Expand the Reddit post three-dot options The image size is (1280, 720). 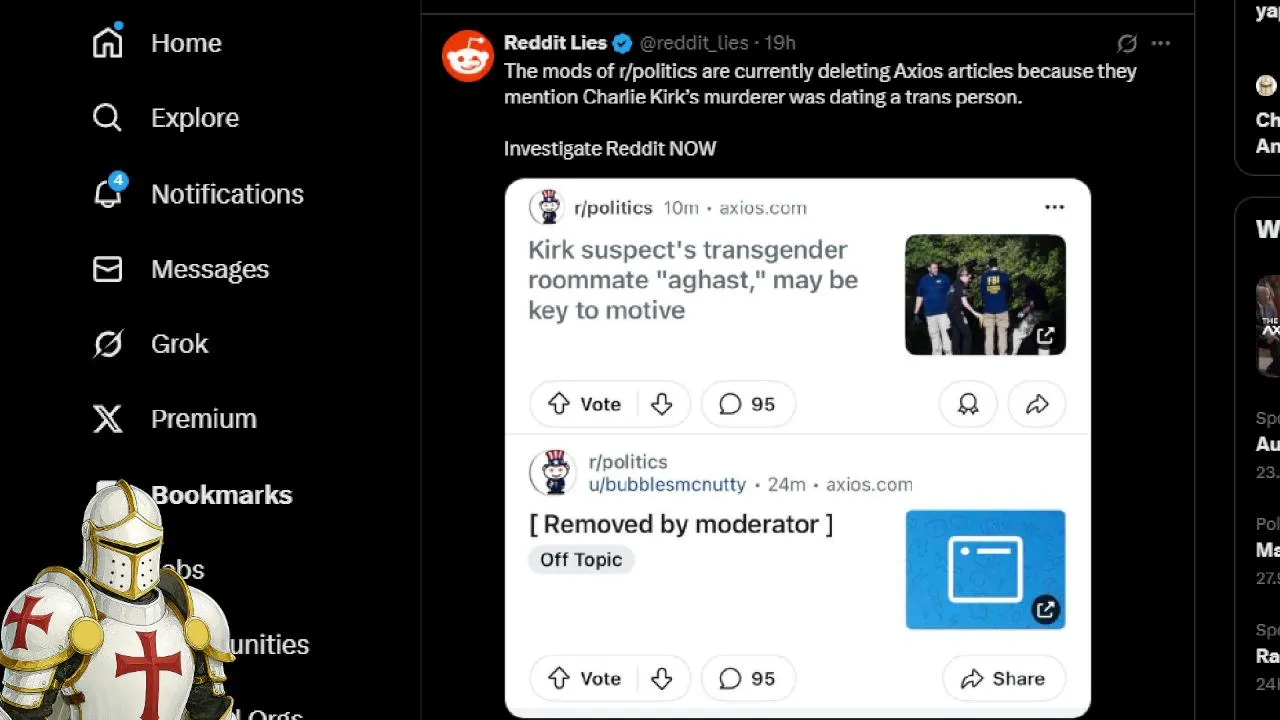1054,207
